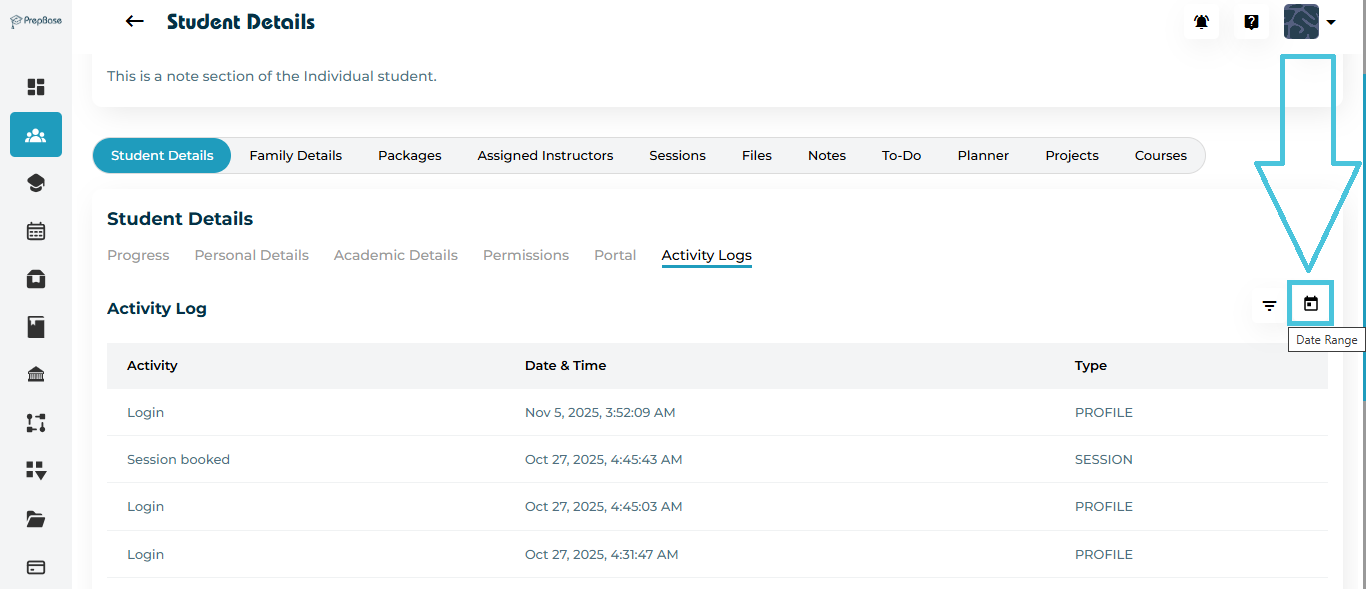Image resolution: width=1366 pixels, height=589 pixels.
Task: Click the user profile avatar
Action: (x=1301, y=22)
